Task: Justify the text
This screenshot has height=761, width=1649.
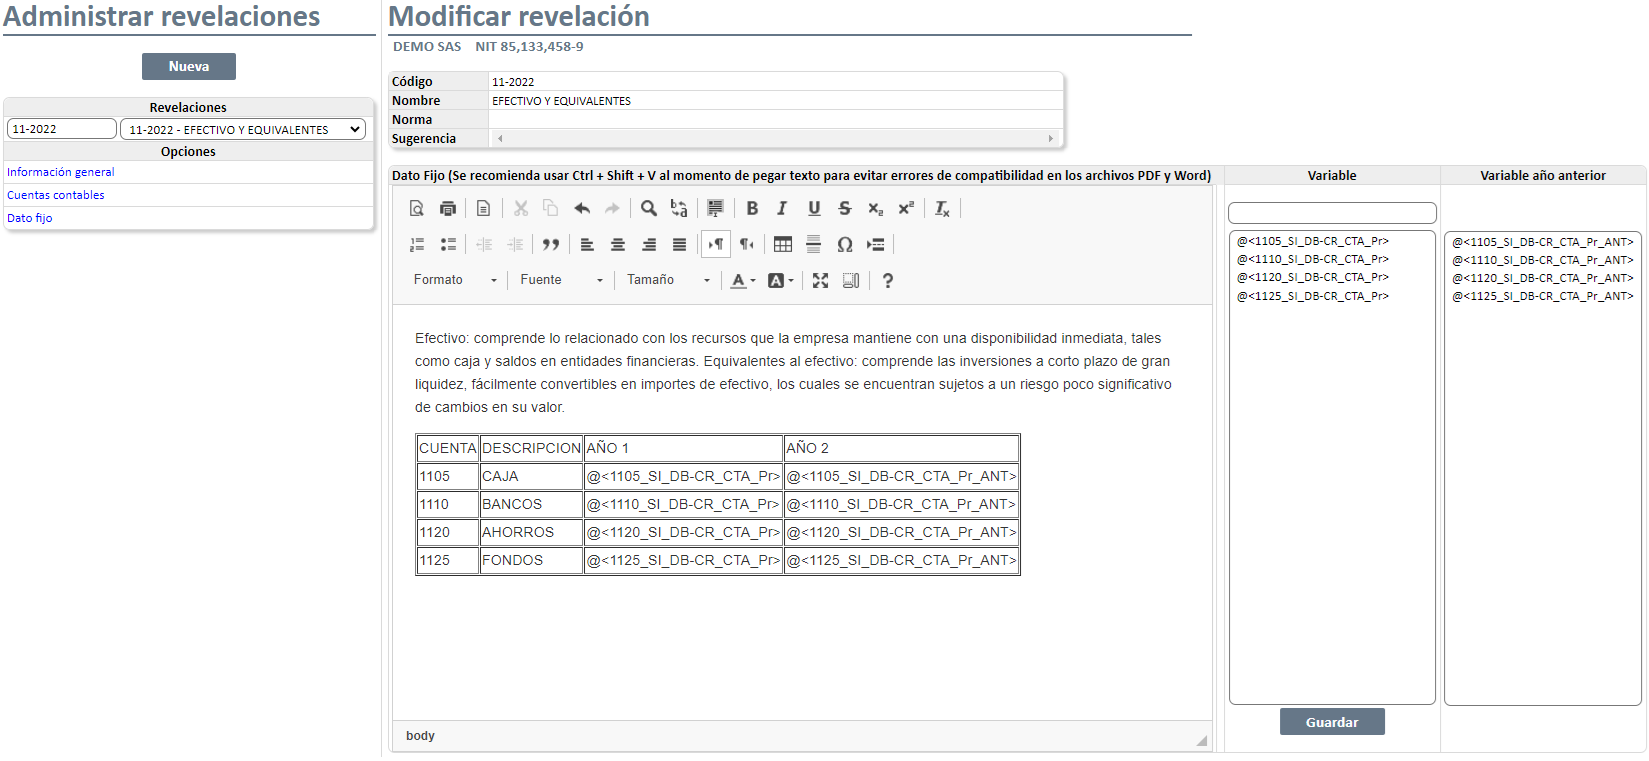Action: click(679, 244)
